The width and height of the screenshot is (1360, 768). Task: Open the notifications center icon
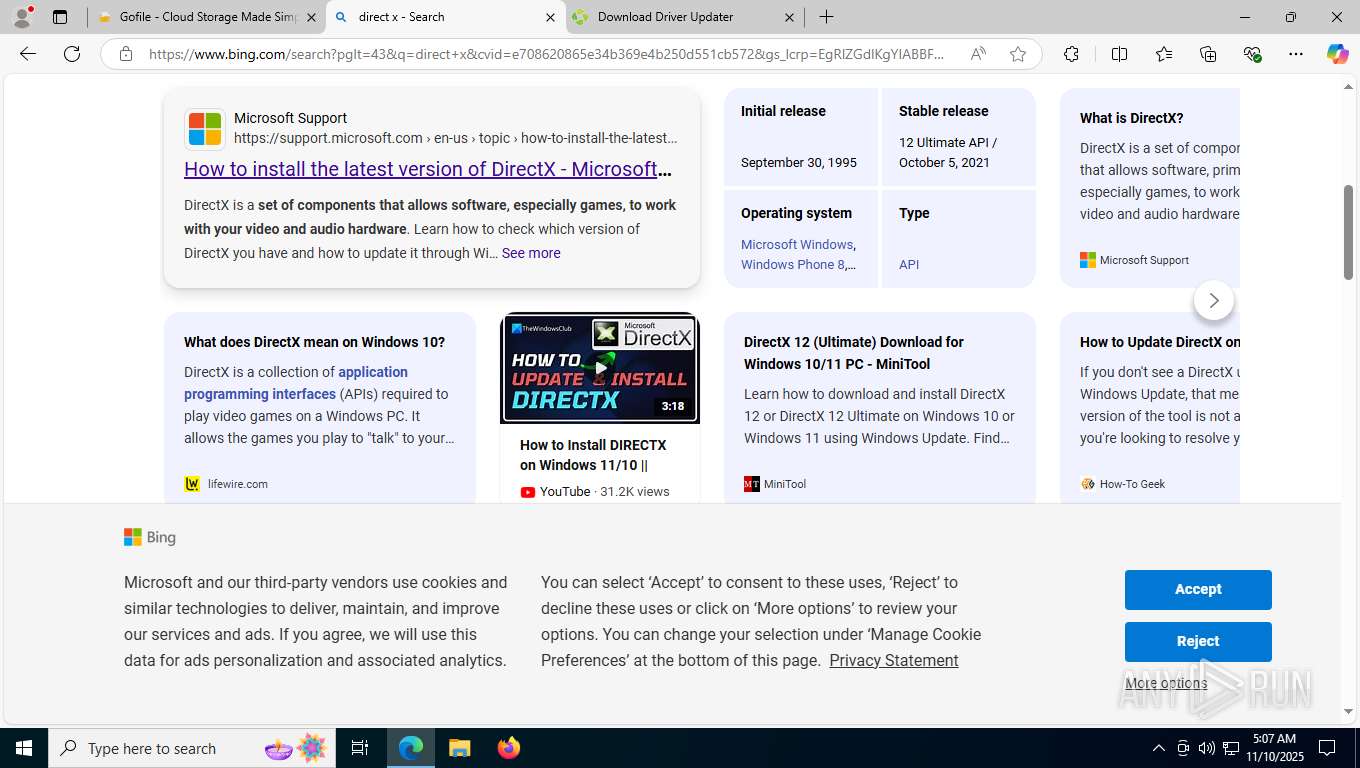(x=1328, y=748)
